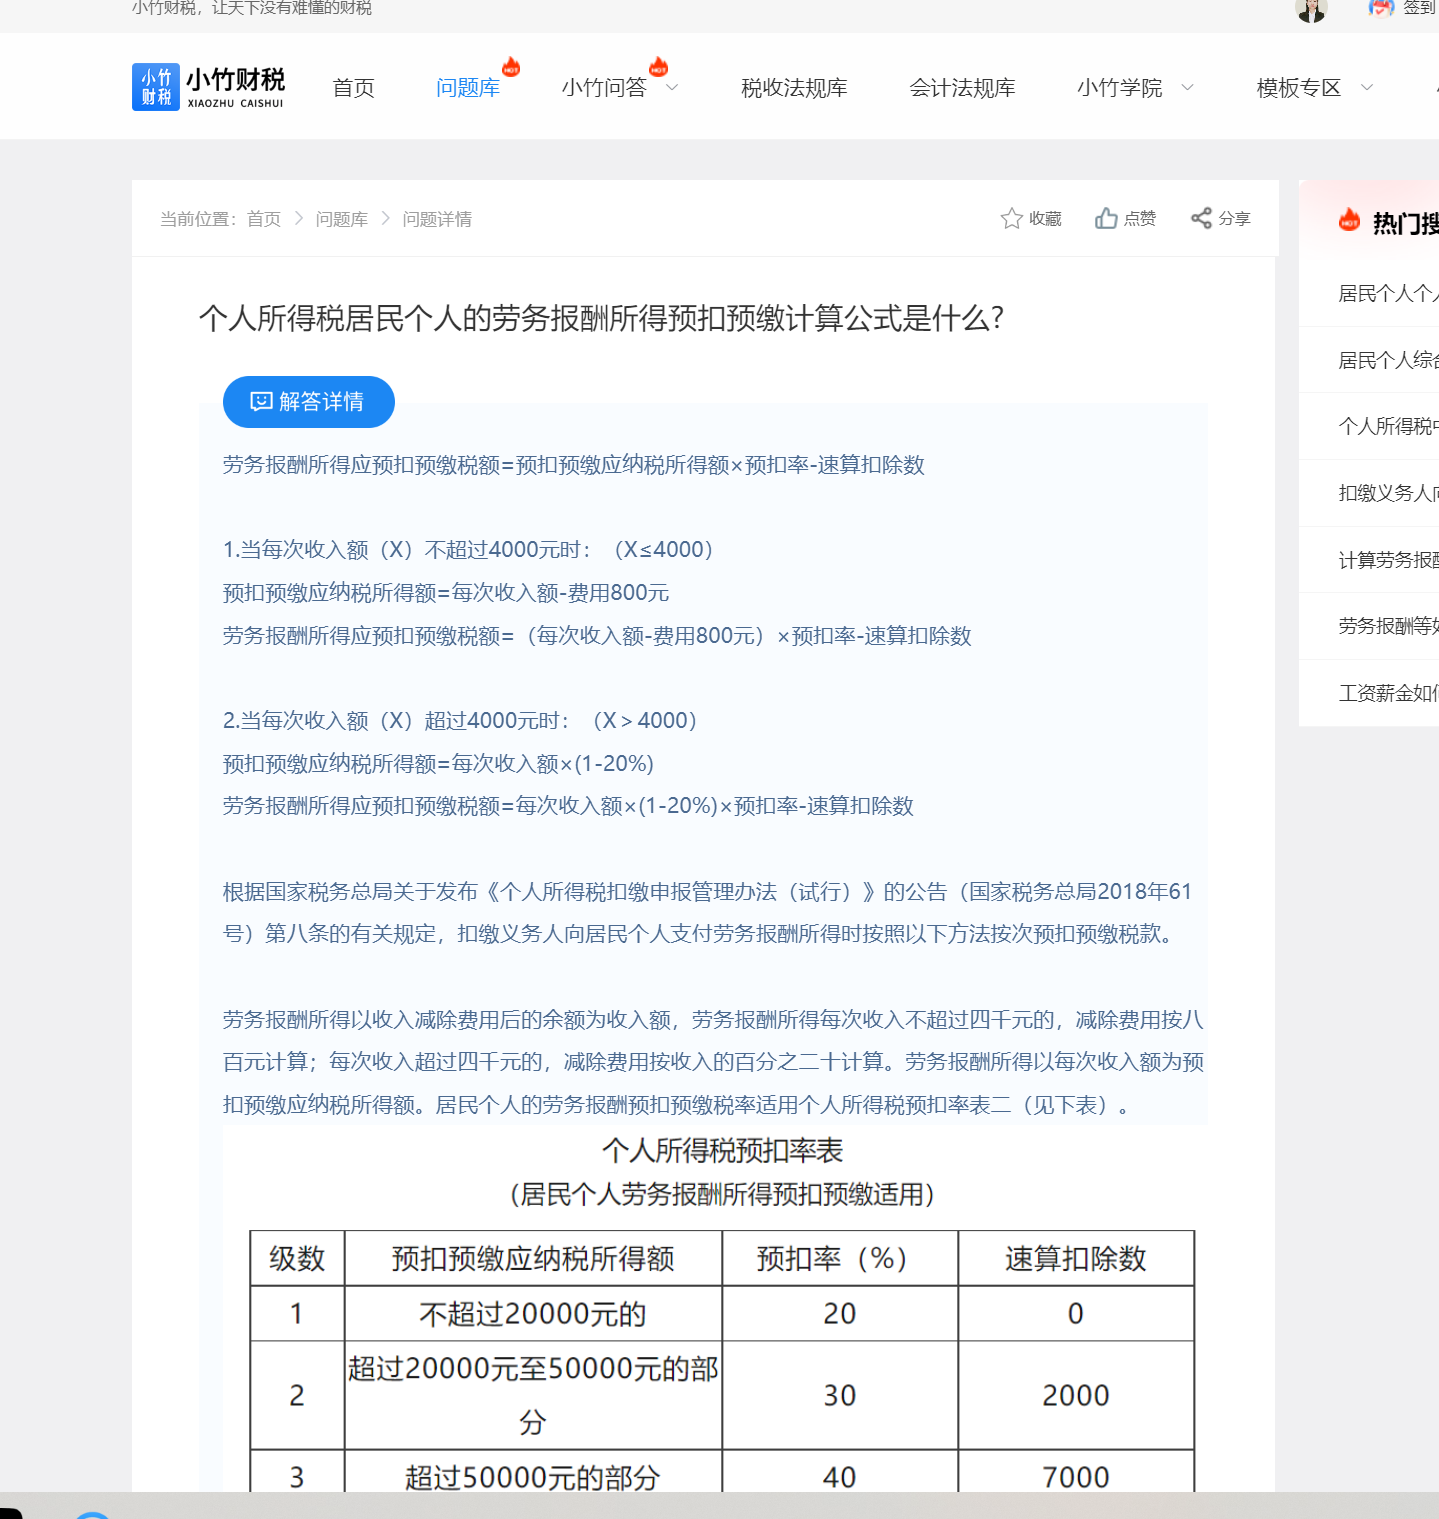
Task: Open hot search item 计算劳务报酬
Action: 1388,560
